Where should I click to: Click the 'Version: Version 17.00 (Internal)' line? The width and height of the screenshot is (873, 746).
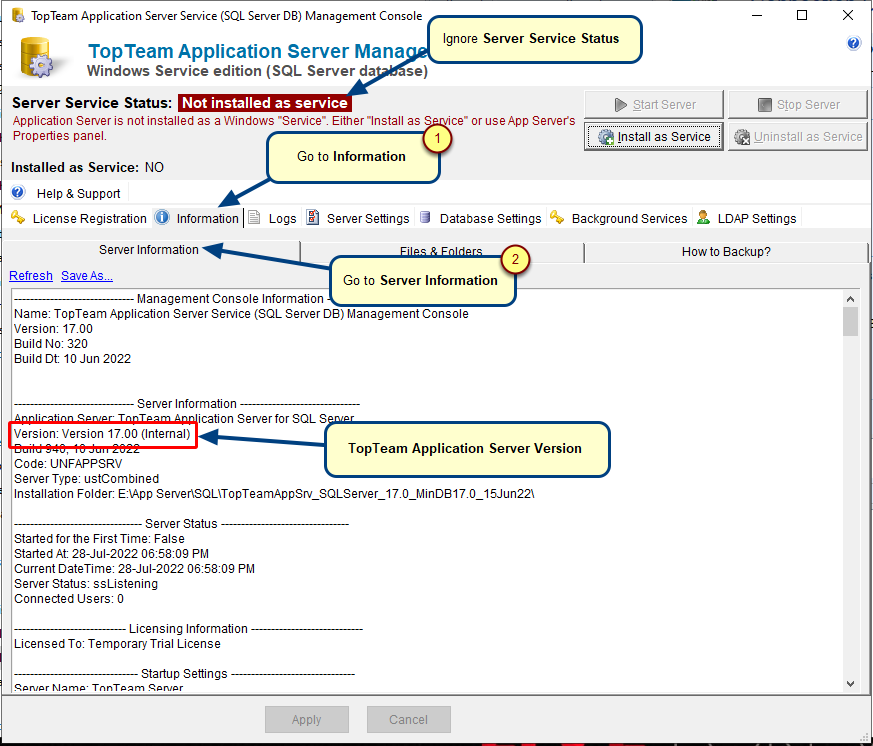tap(102, 434)
